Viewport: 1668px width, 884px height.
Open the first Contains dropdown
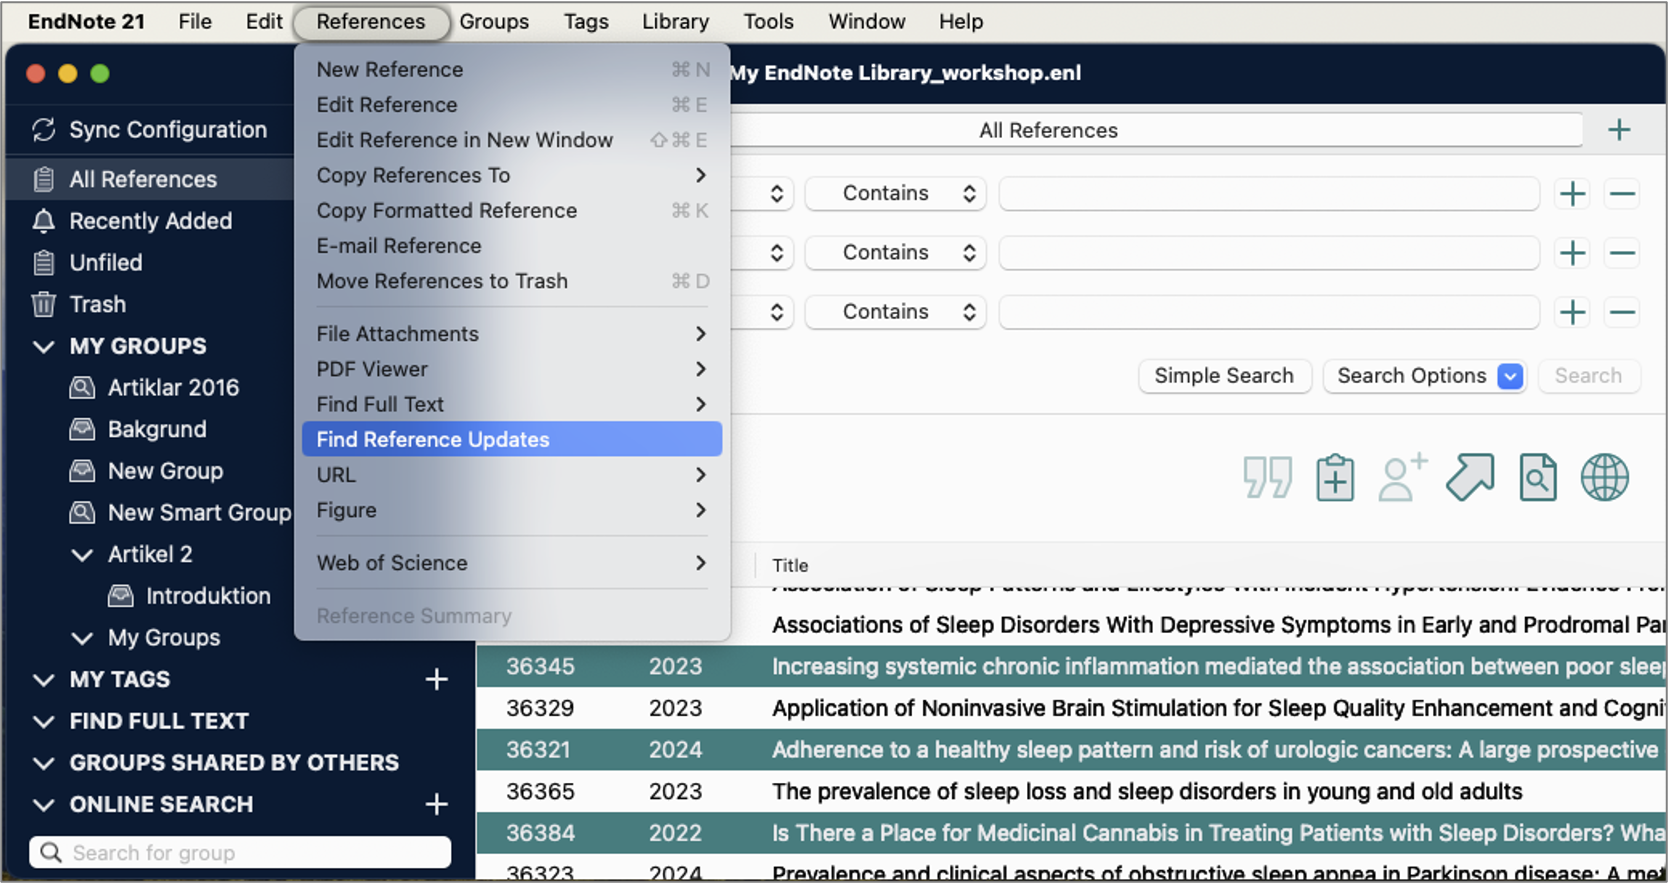pyautogui.click(x=895, y=193)
